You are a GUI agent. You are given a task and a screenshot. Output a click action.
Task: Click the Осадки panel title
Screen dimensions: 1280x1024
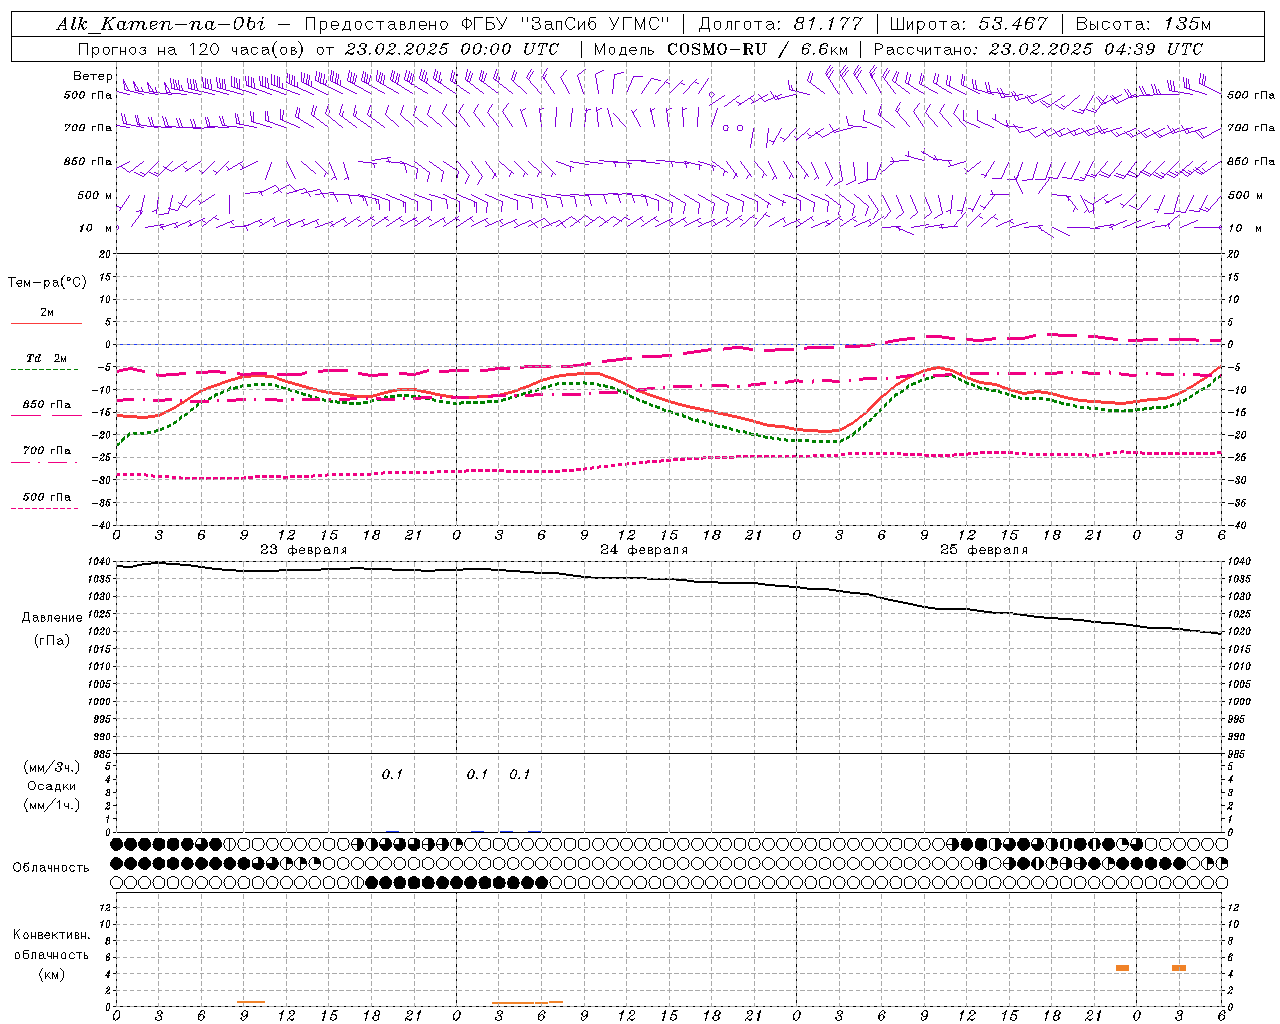[52, 786]
